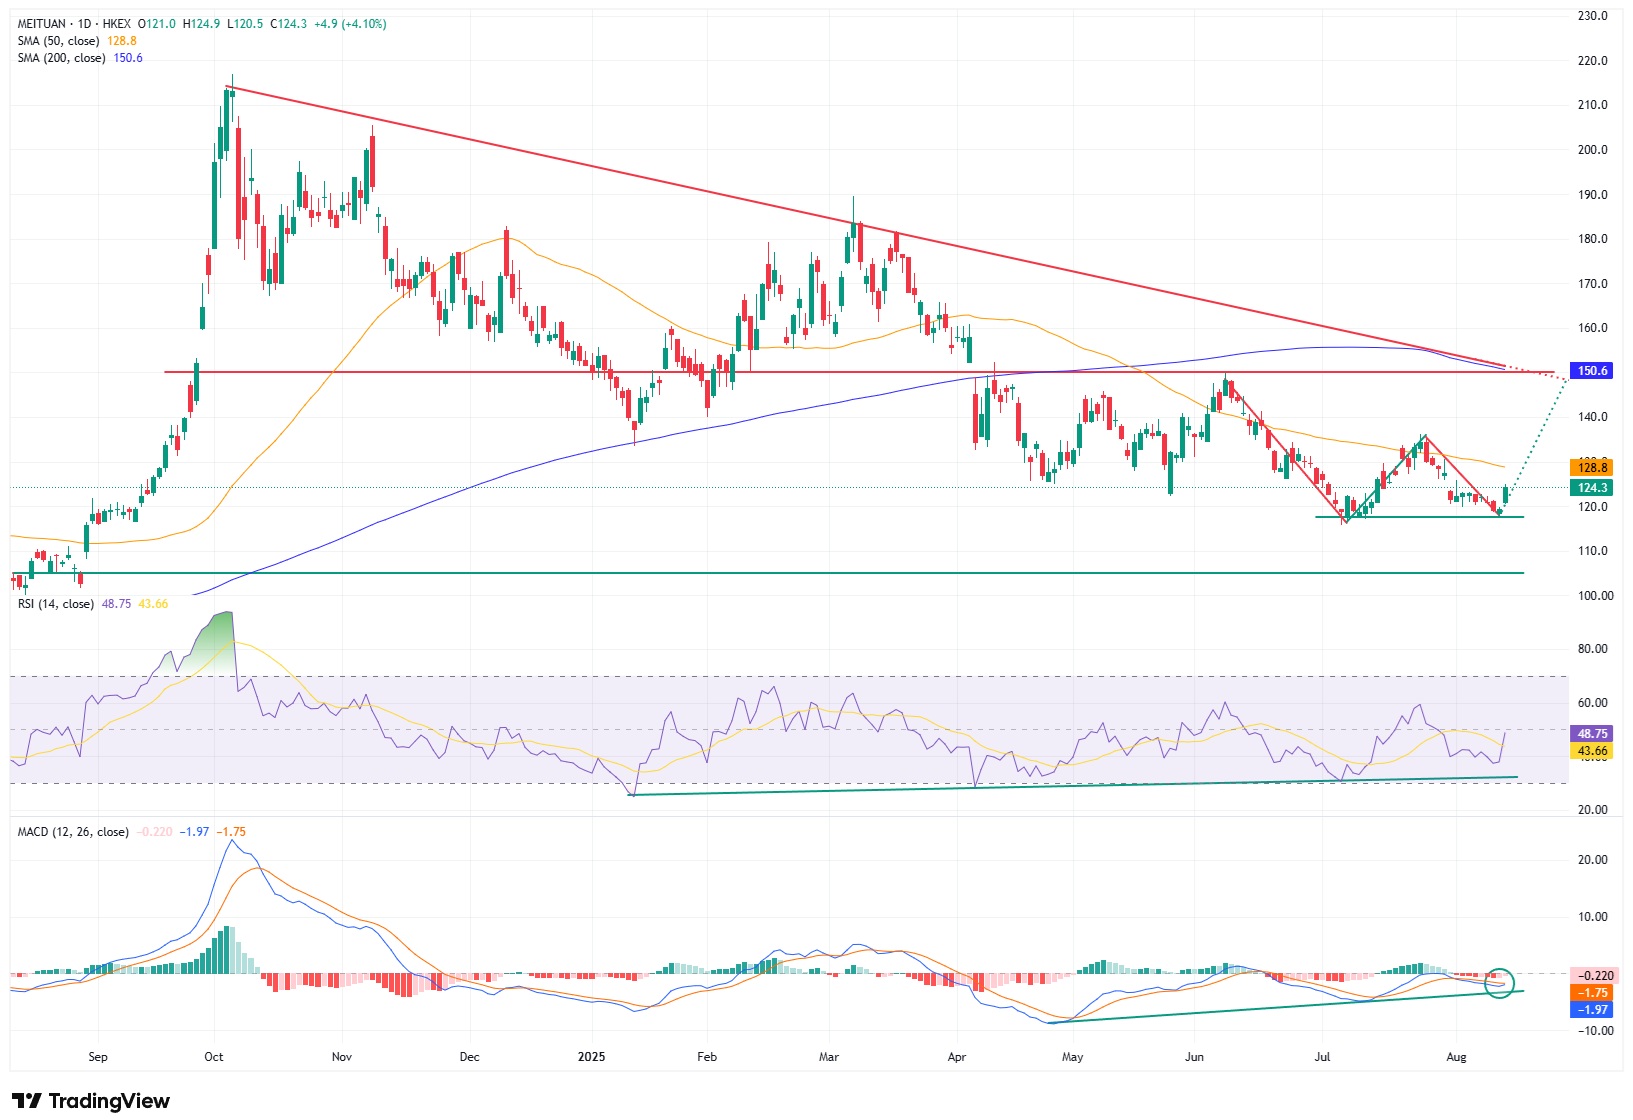Click the 190.0 price scale value
The height and width of the screenshot is (1120, 1633).
pos(1592,195)
